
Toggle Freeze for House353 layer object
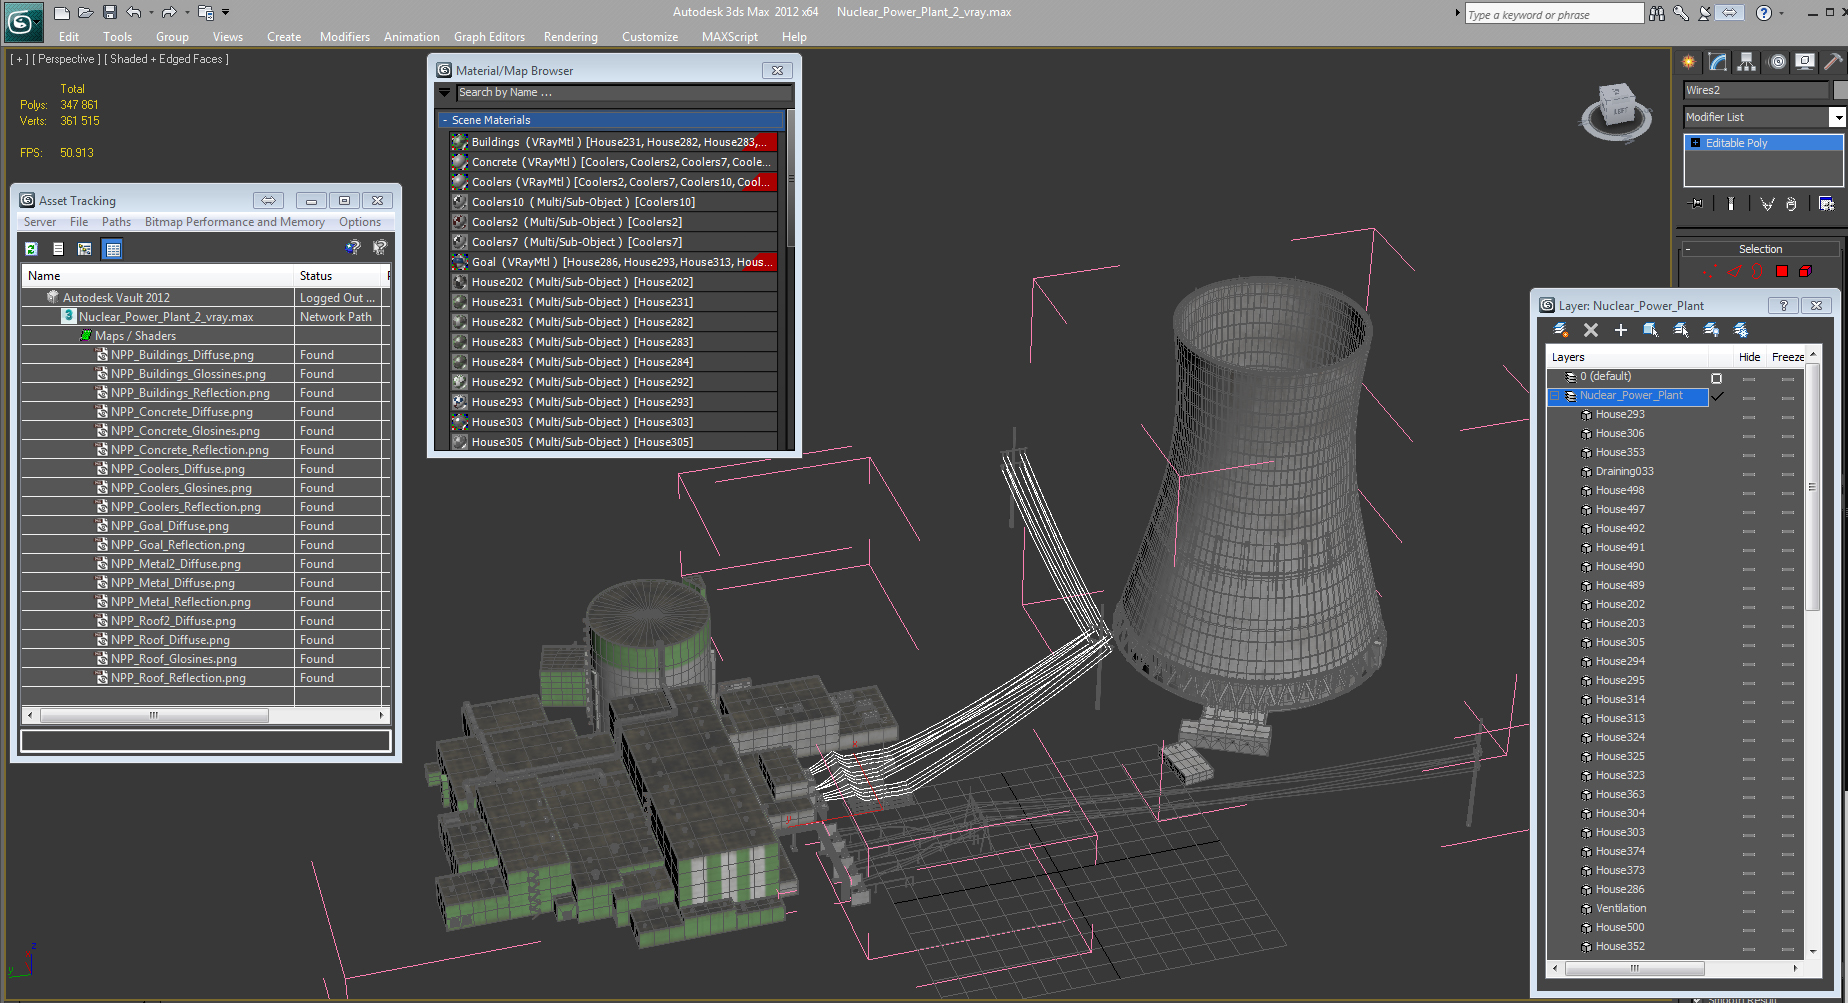pyautogui.click(x=1788, y=455)
